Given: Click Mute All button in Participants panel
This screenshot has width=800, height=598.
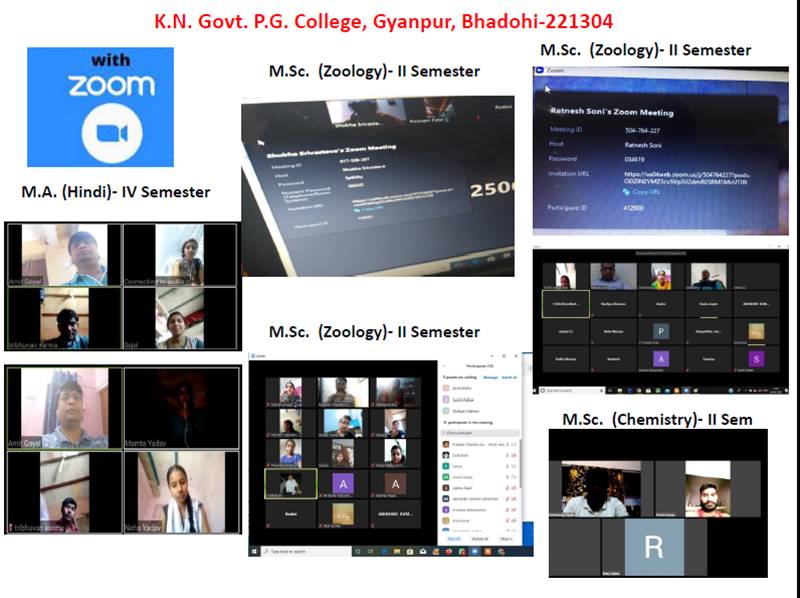Looking at the screenshot, I should click(454, 539).
